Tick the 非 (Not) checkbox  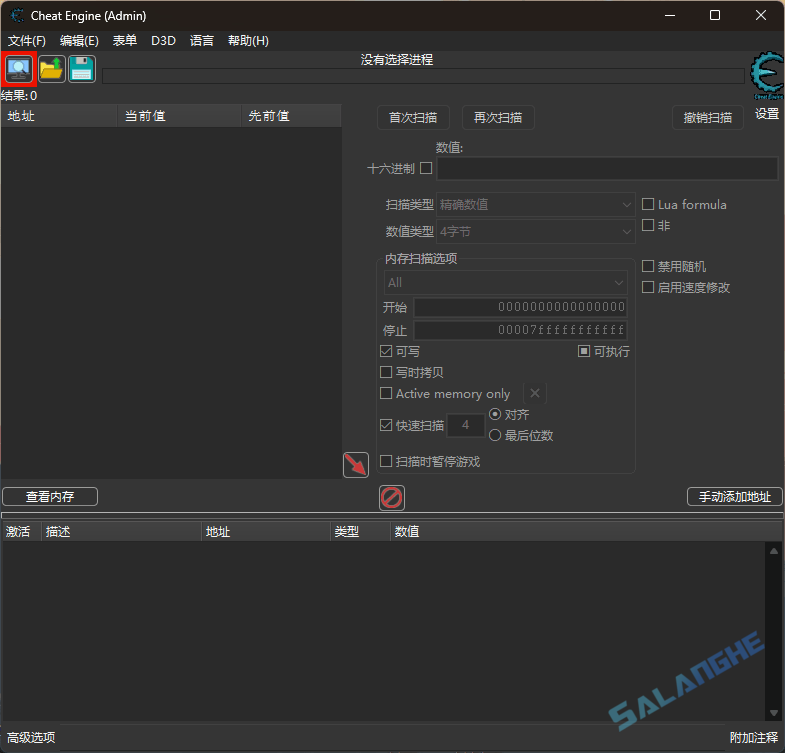click(x=648, y=225)
